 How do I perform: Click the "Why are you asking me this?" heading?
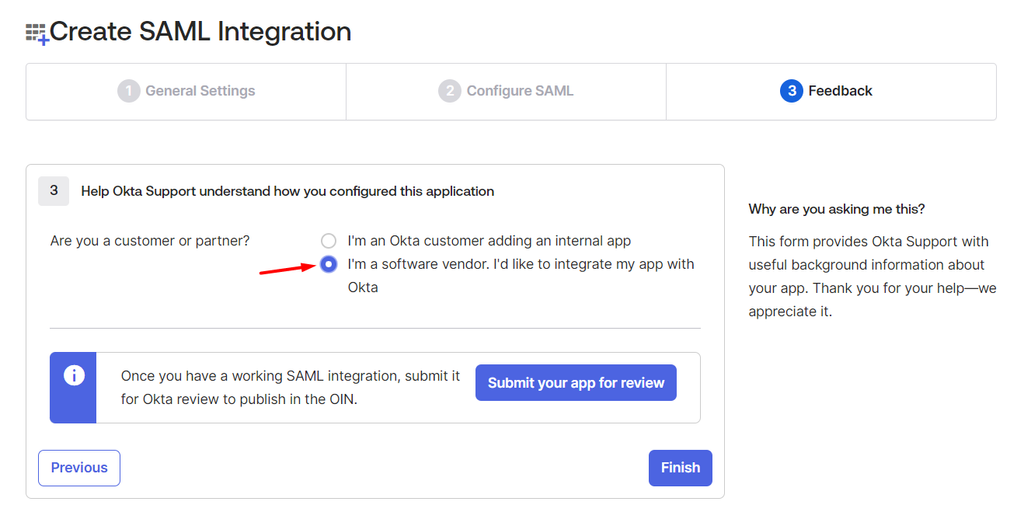pos(837,210)
